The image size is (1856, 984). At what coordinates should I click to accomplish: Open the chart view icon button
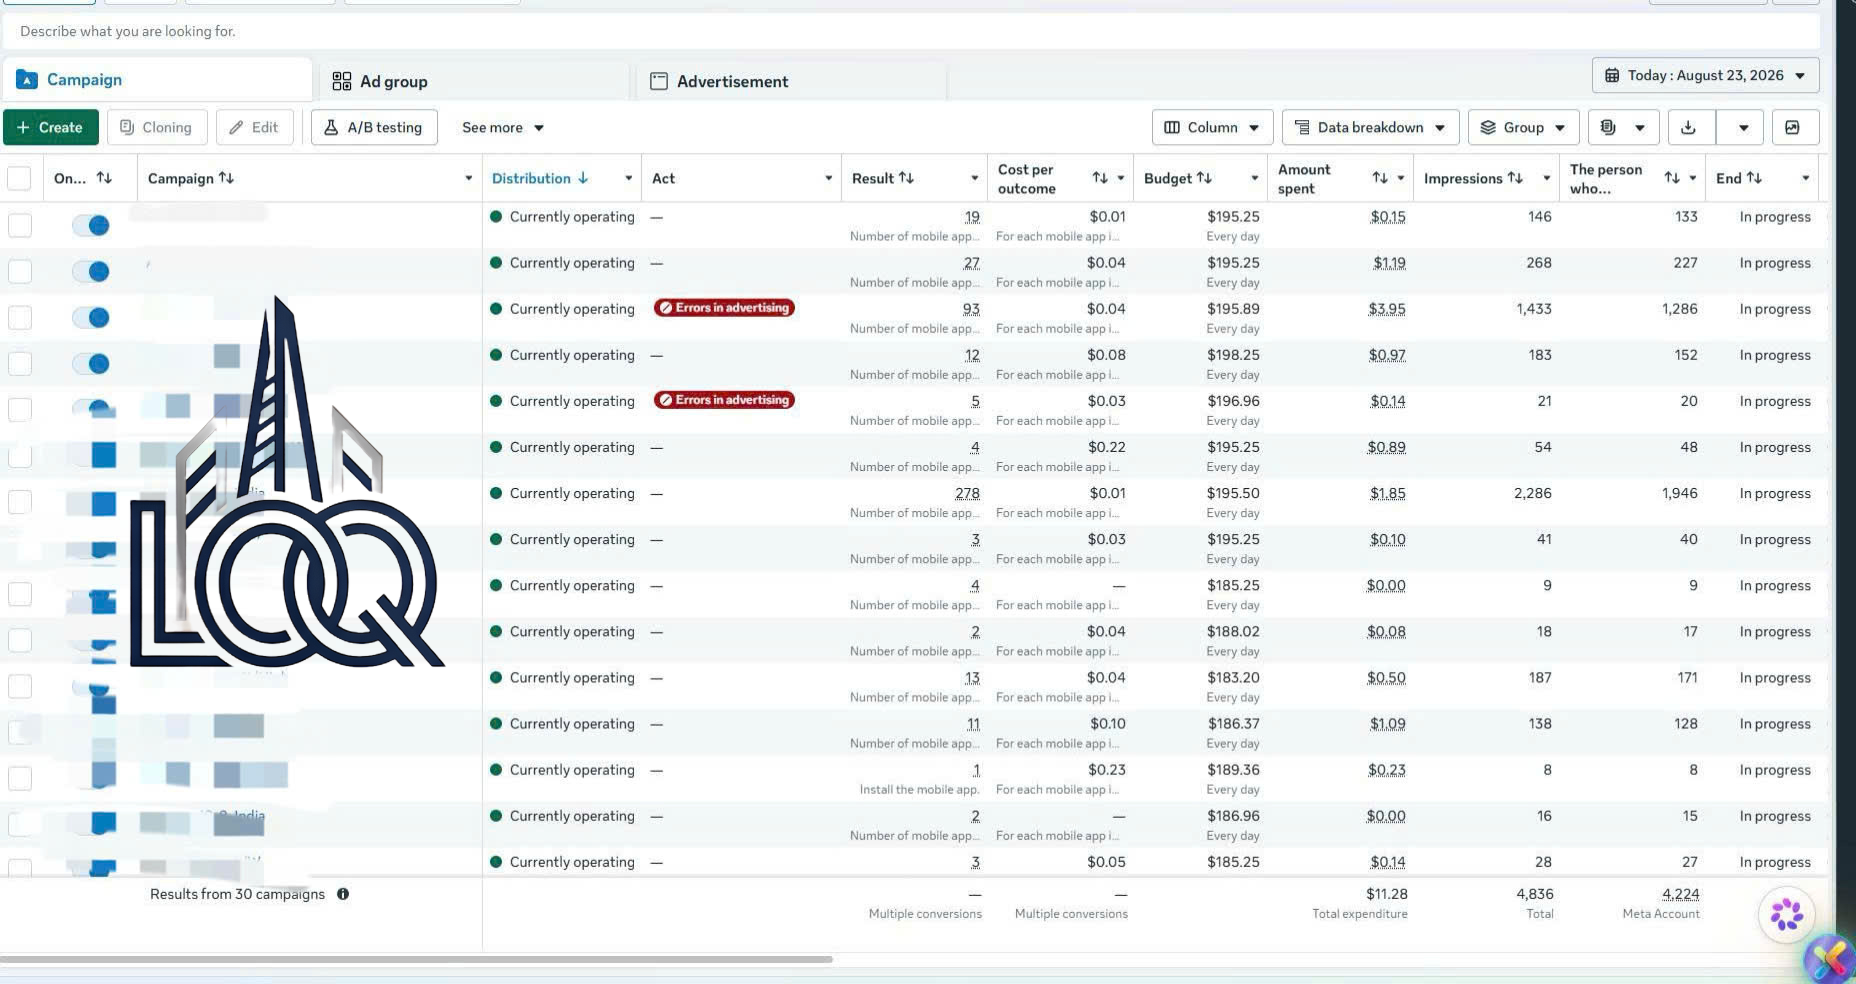pos(1793,127)
